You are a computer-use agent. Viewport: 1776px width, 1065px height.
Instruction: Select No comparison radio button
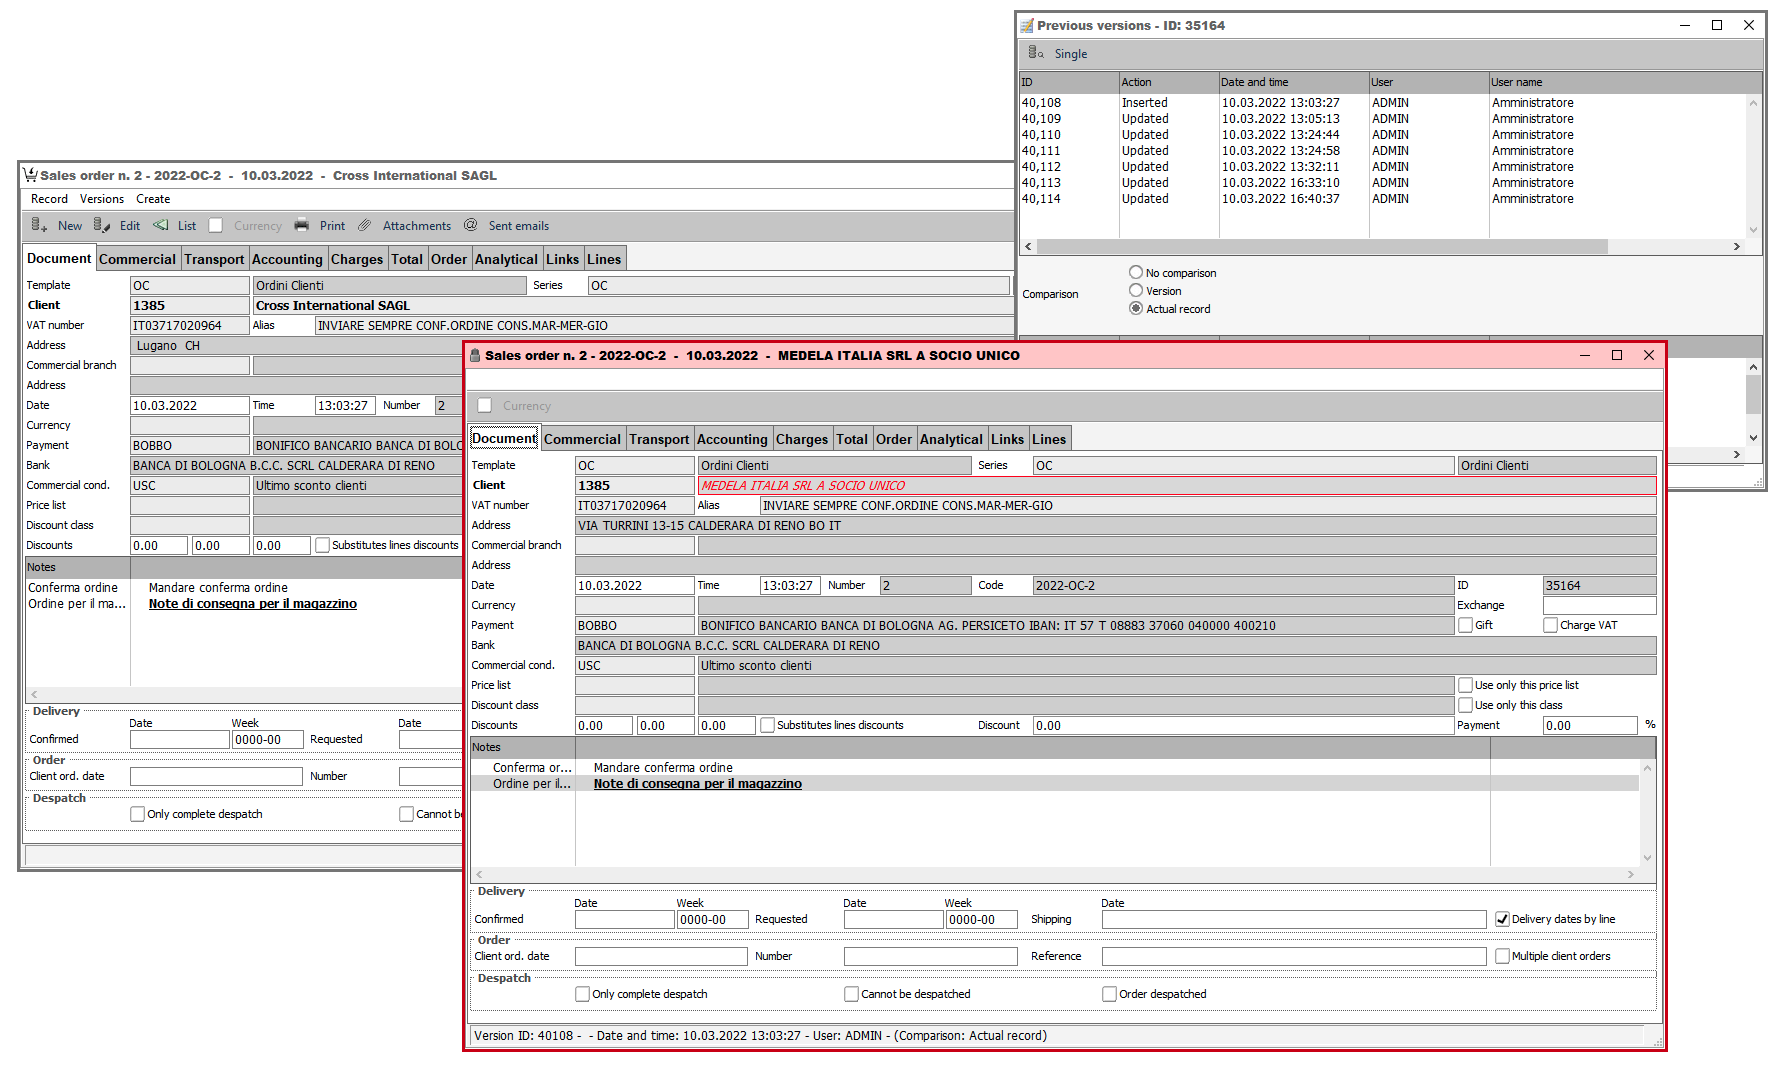(1136, 272)
